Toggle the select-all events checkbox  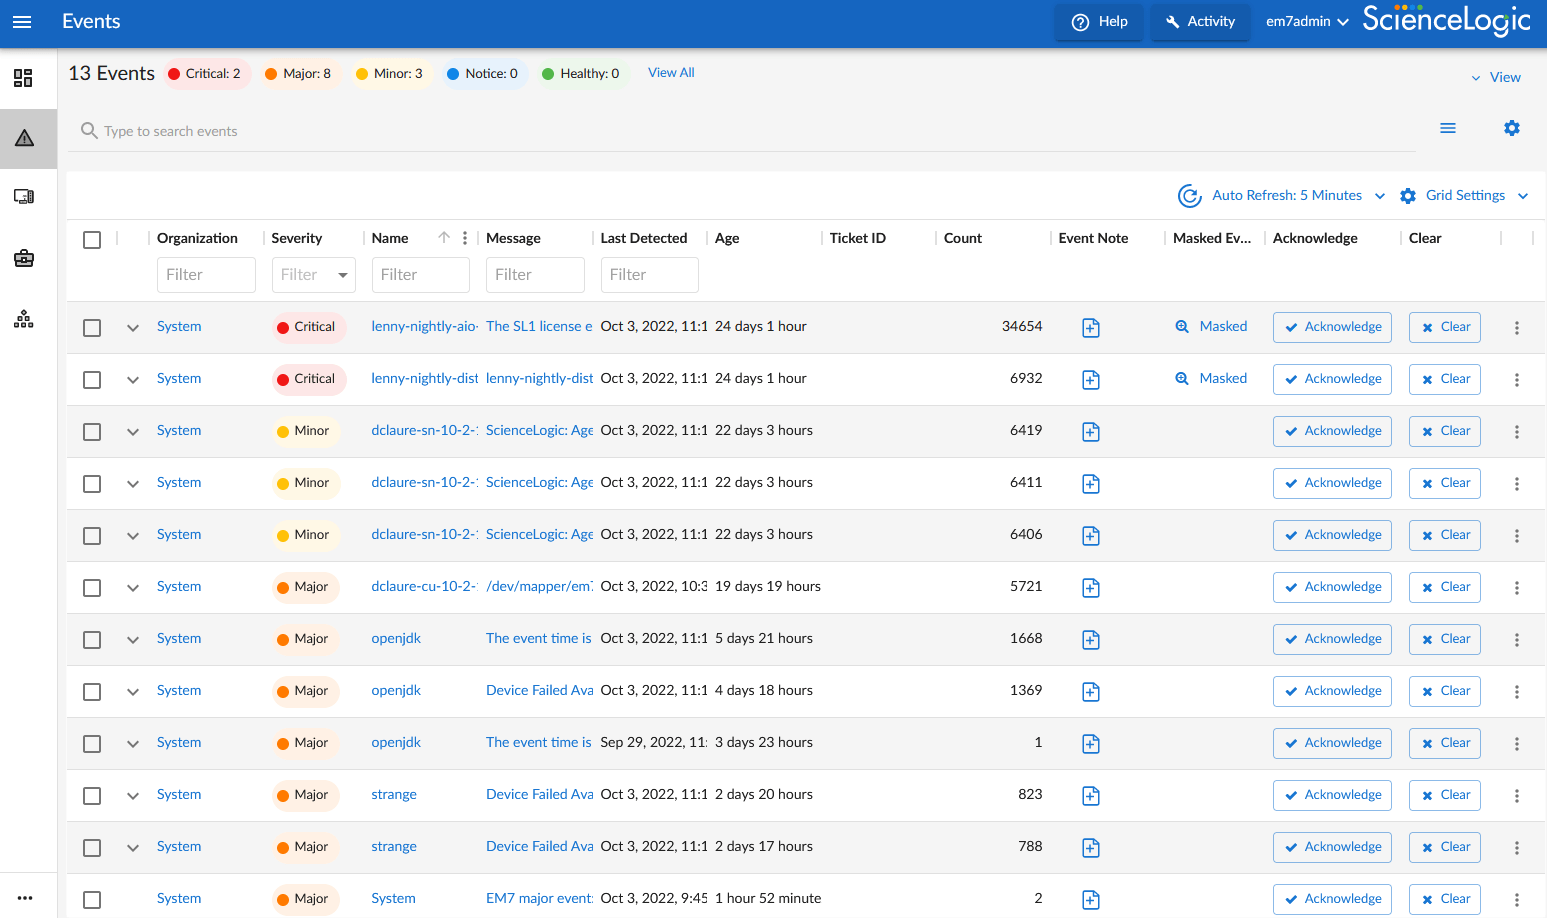pyautogui.click(x=92, y=240)
